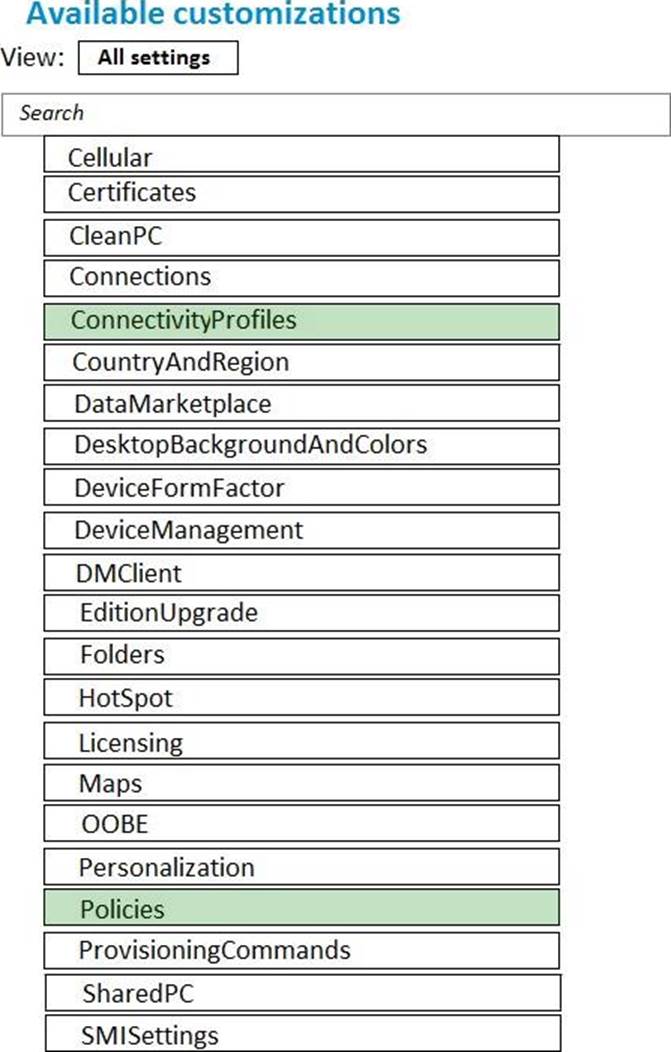
Task: Expand the Cellular settings item
Action: pyautogui.click(x=301, y=157)
